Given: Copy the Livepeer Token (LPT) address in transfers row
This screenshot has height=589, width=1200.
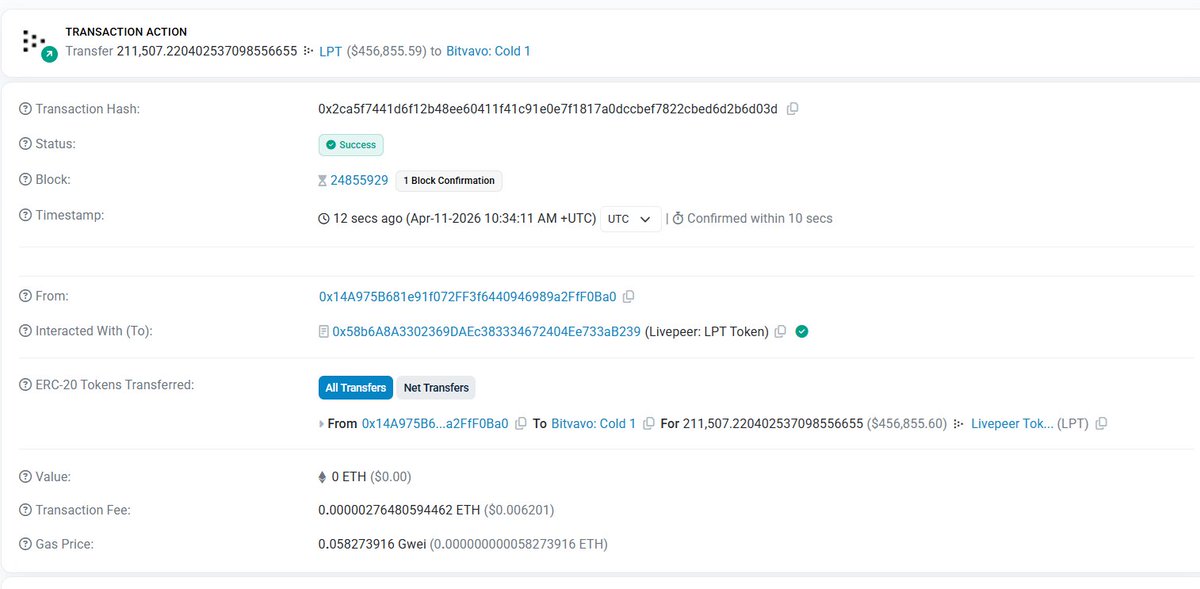Looking at the screenshot, I should pos(1101,424).
